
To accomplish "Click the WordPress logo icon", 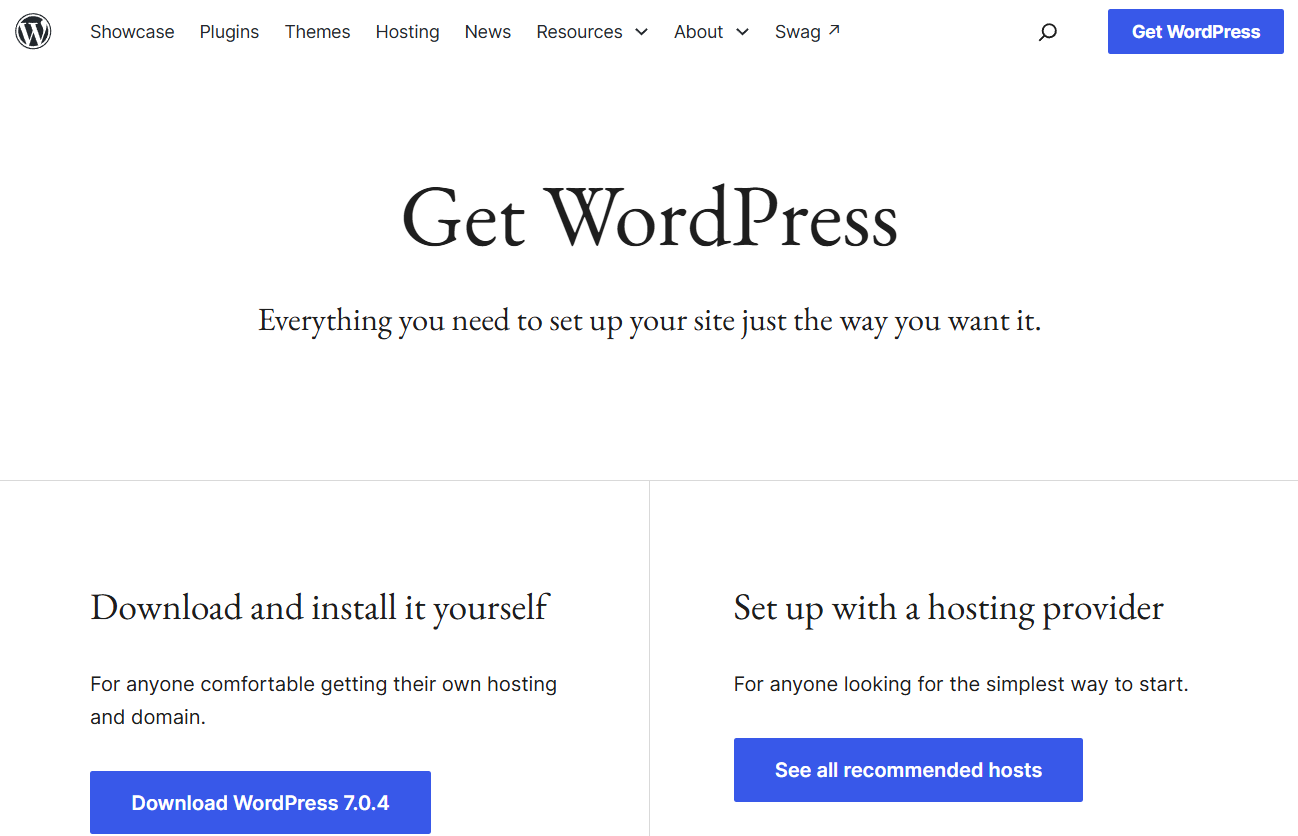I will pos(33,32).
